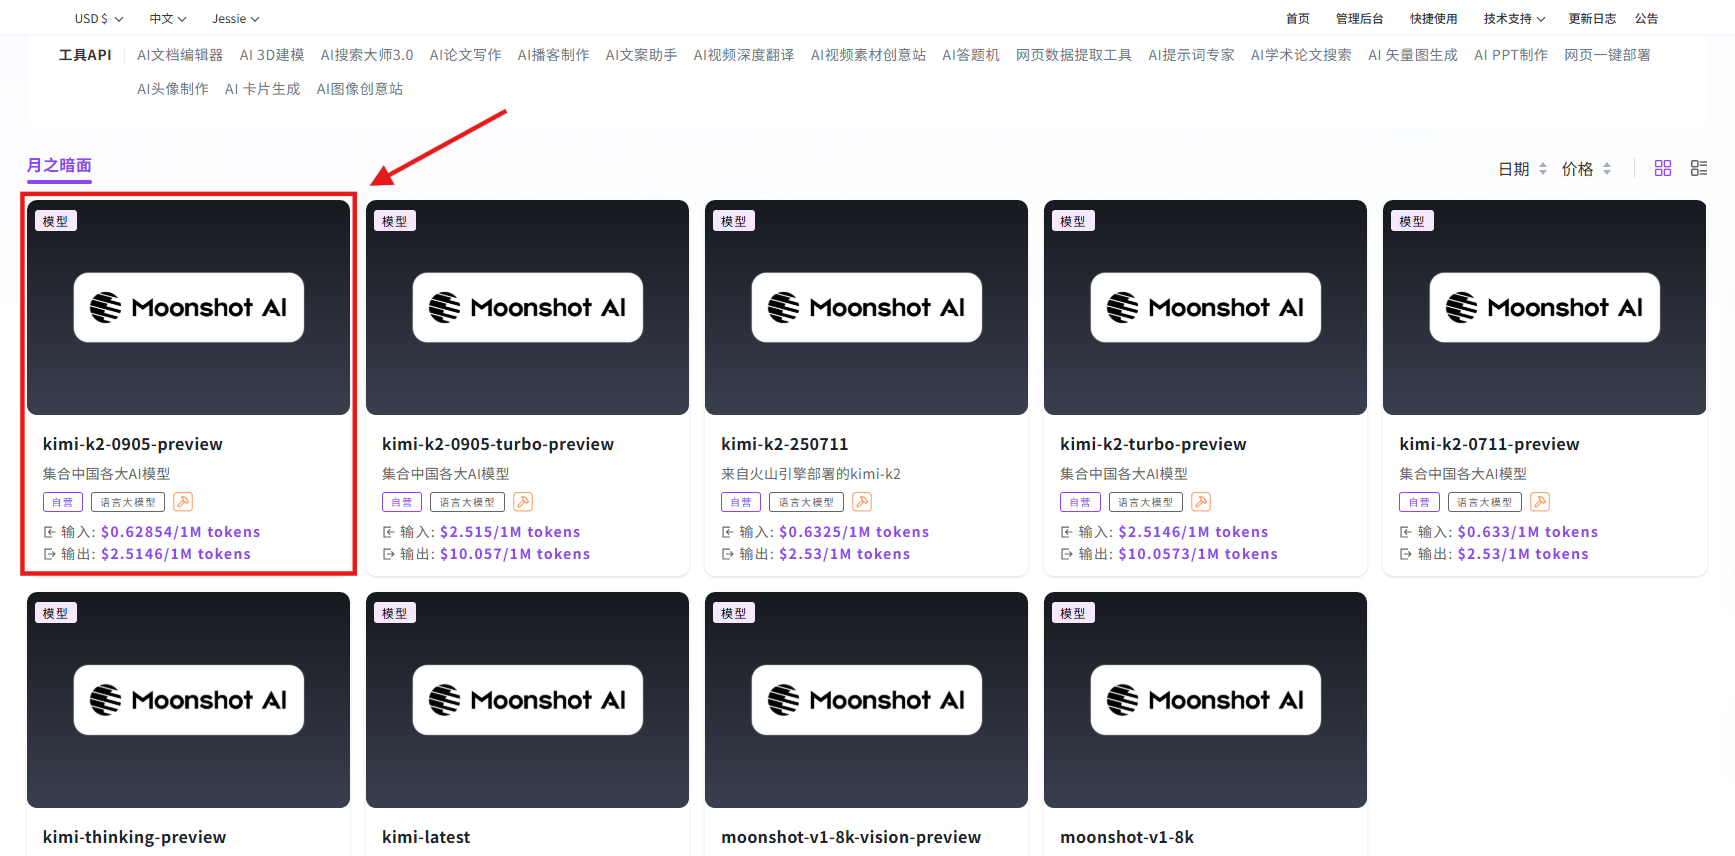Image resolution: width=1735 pixels, height=856 pixels.
Task: Open AI视频深度翻译 tool link
Action: click(x=744, y=55)
